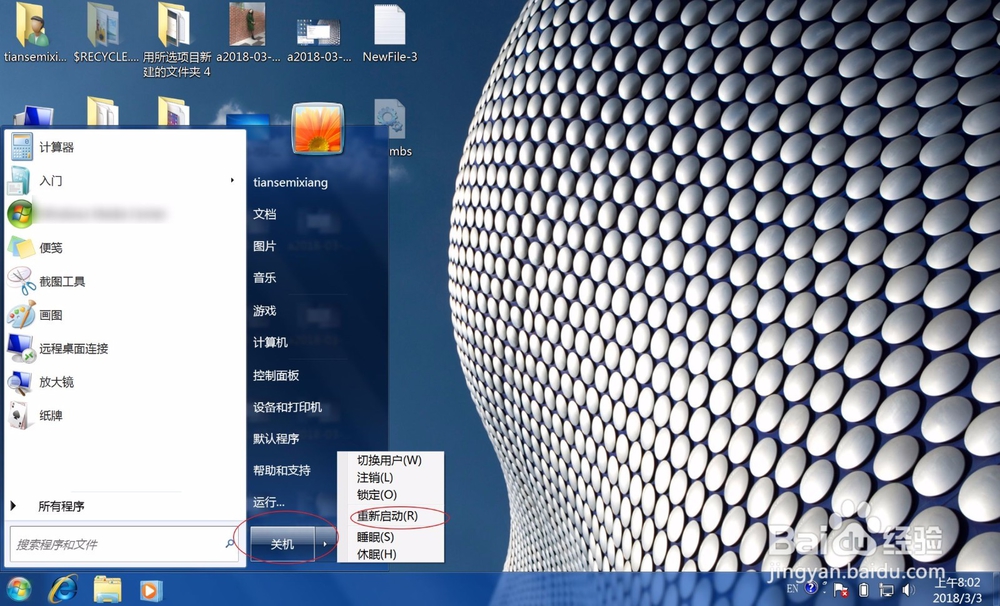The width and height of the screenshot is (1000, 606).
Task: Open the 计算器 calculator icon
Action: click(x=21, y=147)
